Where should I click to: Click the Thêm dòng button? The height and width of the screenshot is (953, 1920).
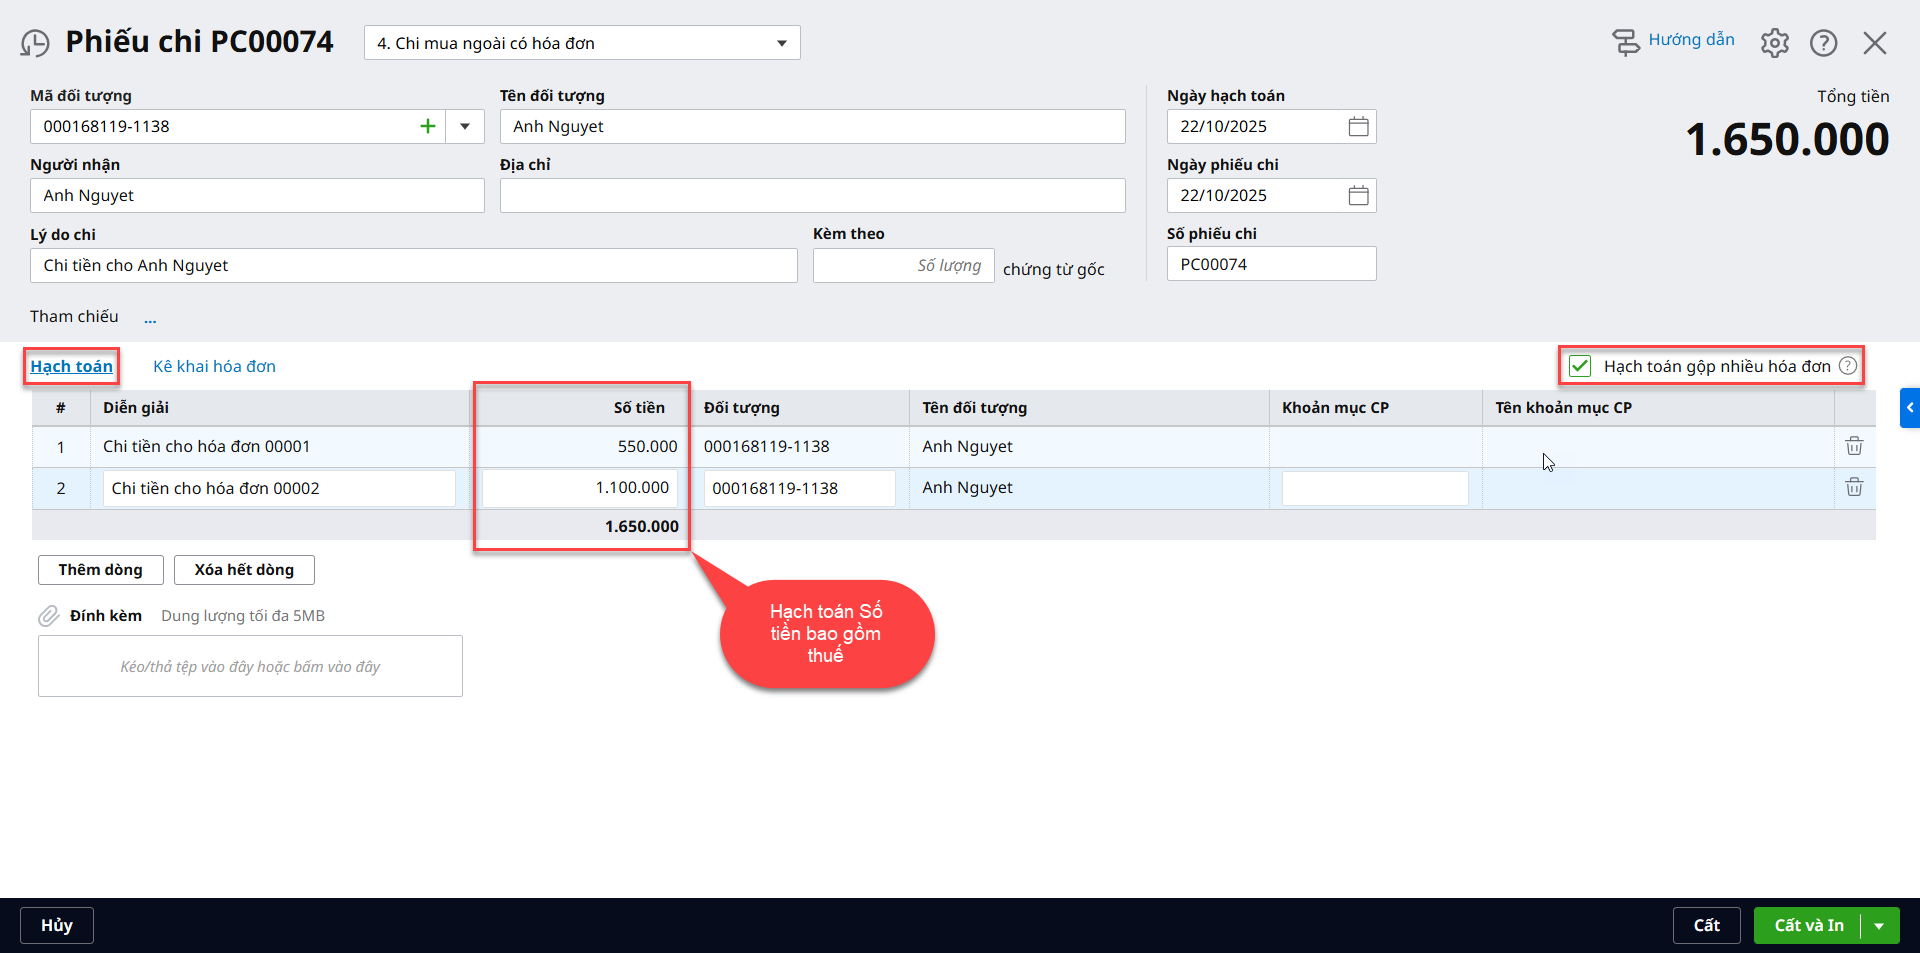click(100, 569)
